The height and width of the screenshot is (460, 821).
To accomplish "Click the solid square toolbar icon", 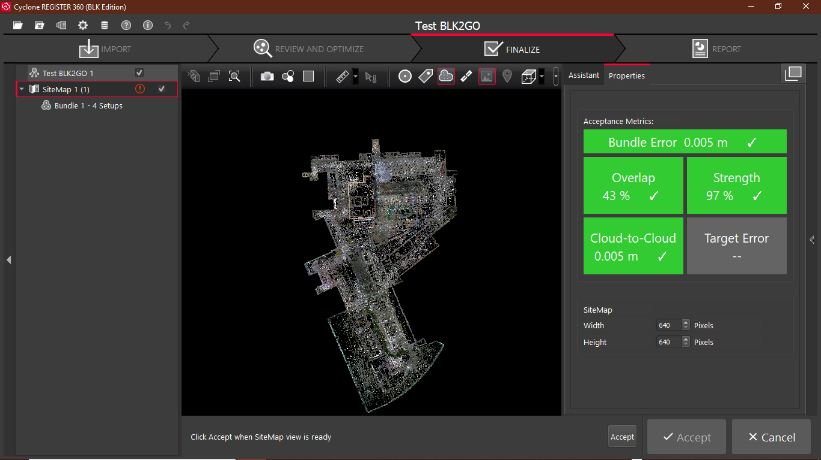I will [308, 76].
